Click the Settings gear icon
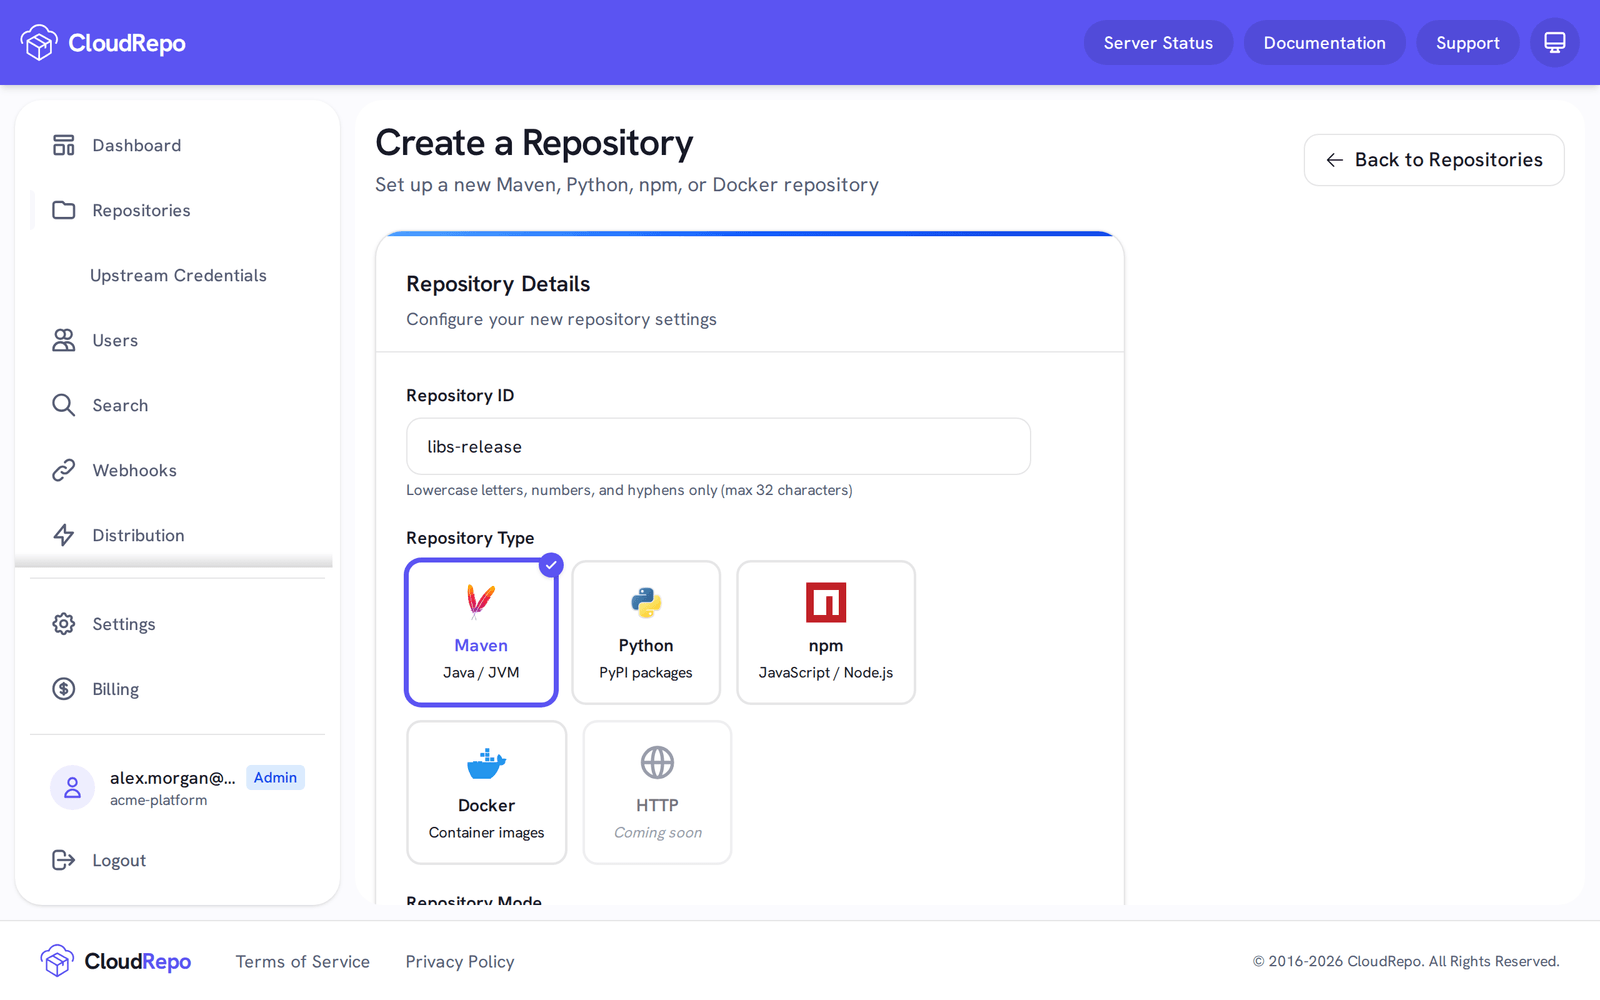The width and height of the screenshot is (1600, 1000). 64,624
